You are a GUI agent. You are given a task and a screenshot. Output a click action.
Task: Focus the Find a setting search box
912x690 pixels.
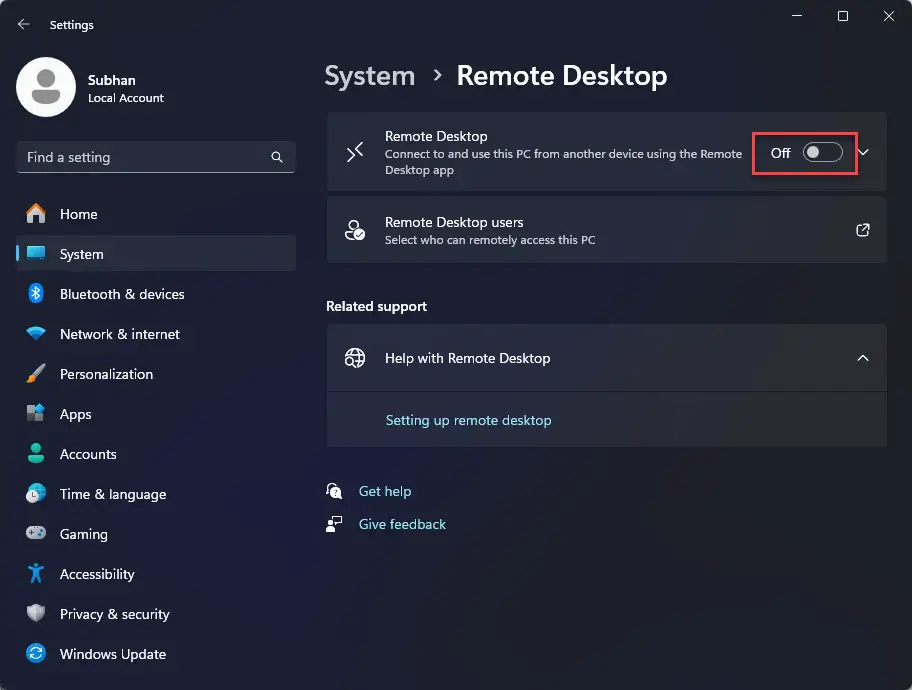pyautogui.click(x=156, y=157)
